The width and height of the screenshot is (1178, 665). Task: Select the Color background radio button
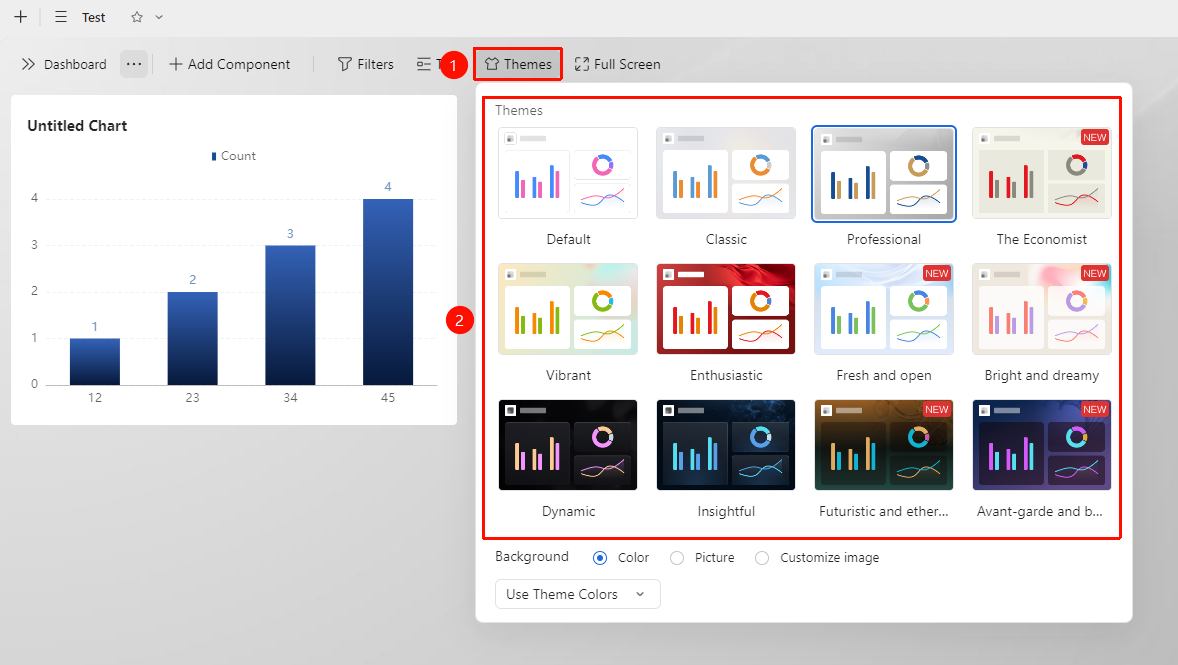point(600,558)
